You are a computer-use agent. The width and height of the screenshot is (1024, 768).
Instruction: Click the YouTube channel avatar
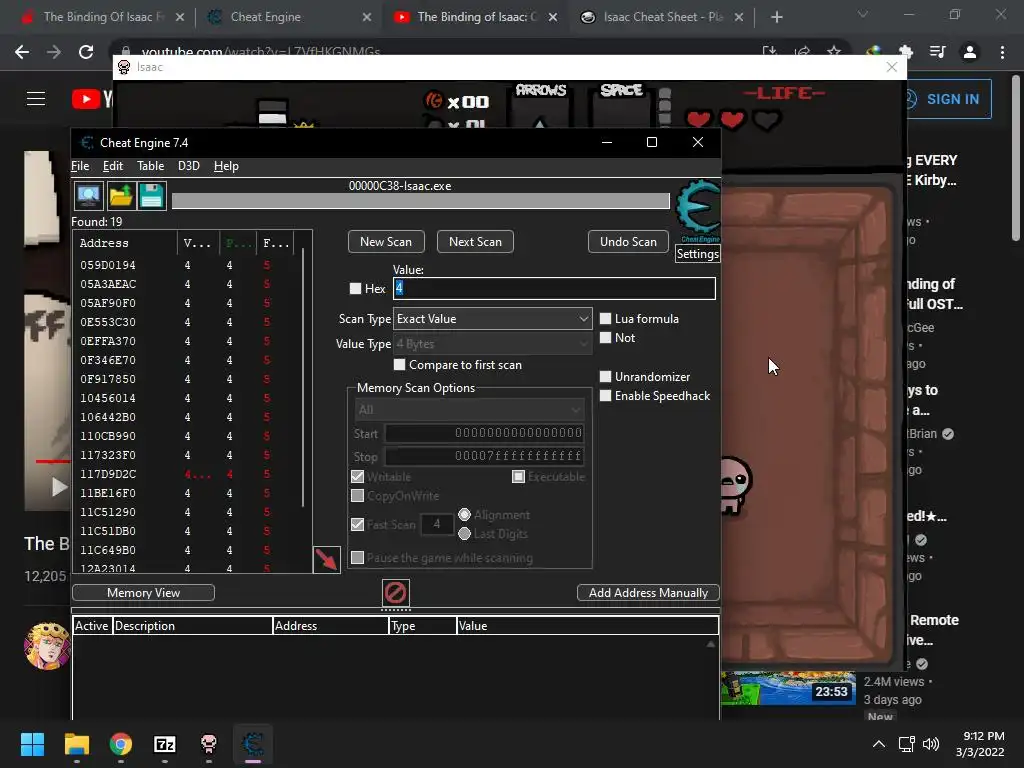click(46, 646)
